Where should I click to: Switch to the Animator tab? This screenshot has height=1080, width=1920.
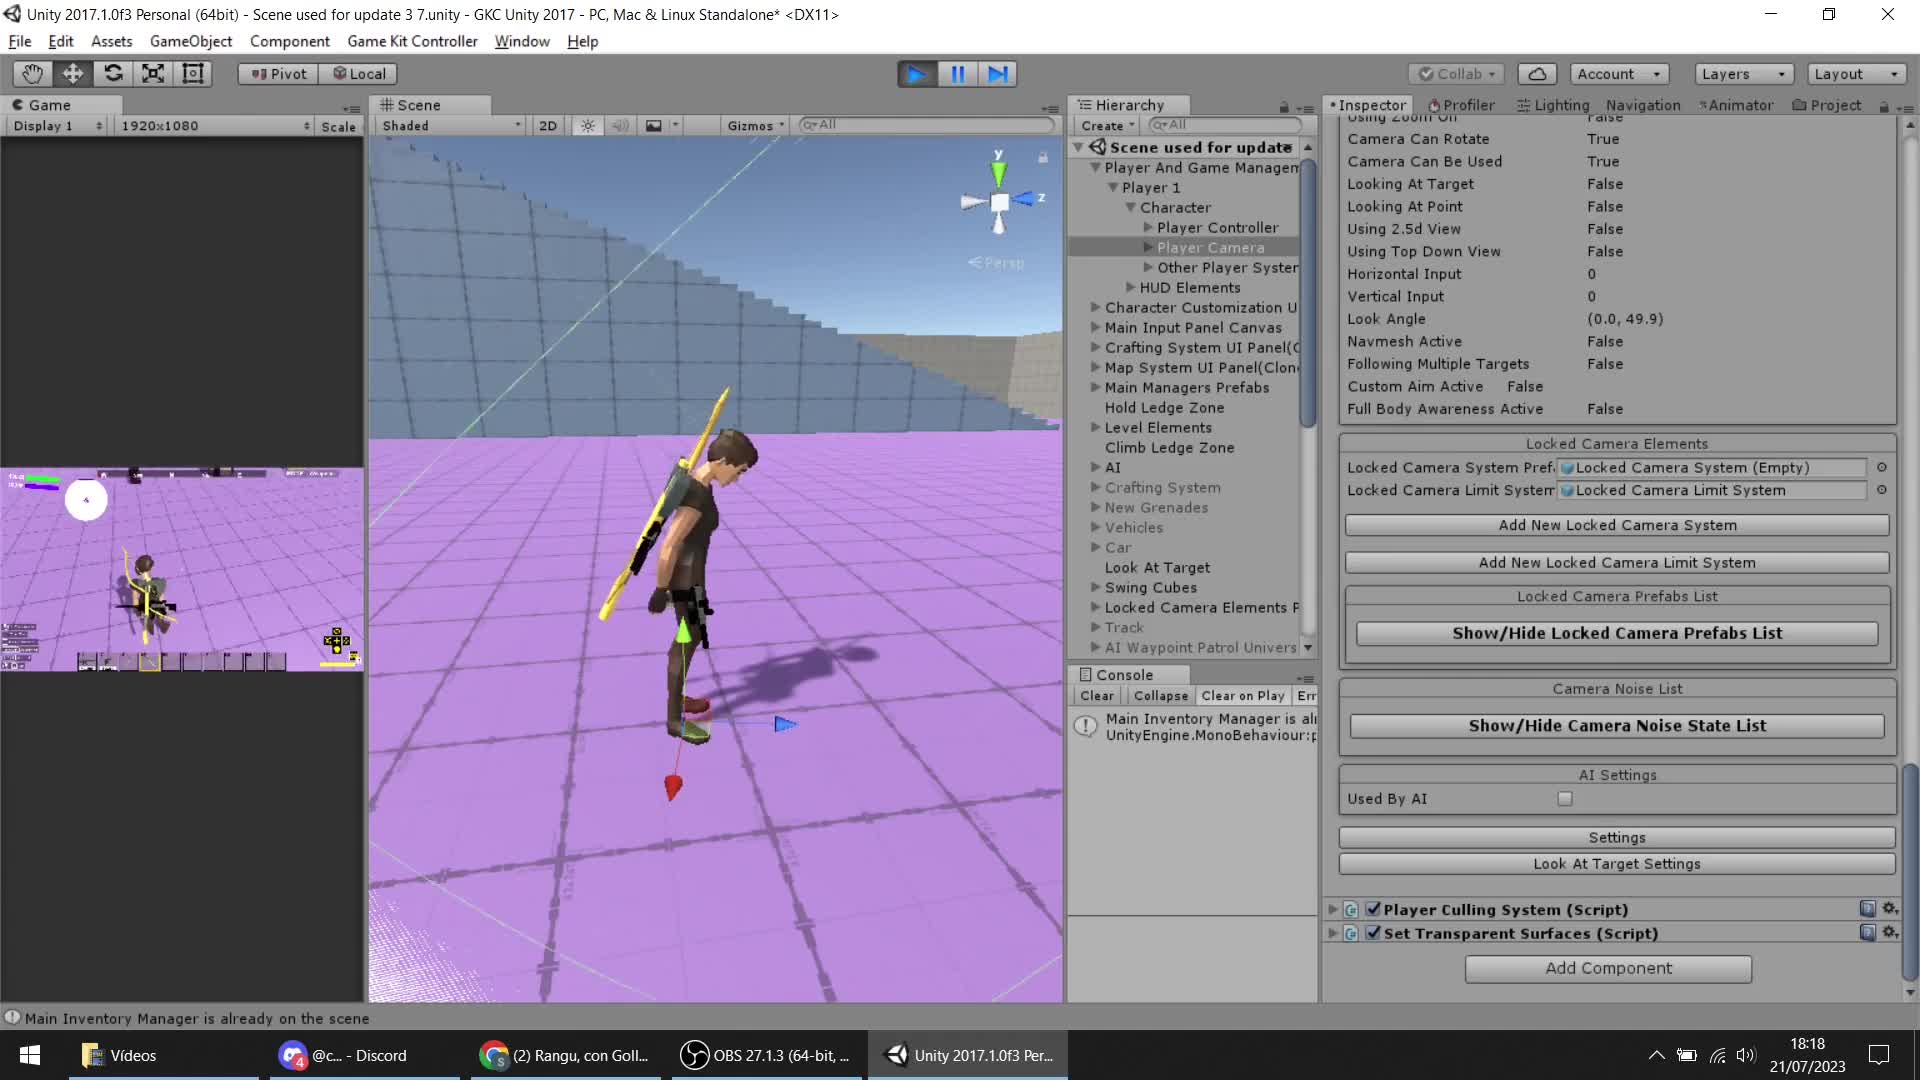coord(1736,105)
